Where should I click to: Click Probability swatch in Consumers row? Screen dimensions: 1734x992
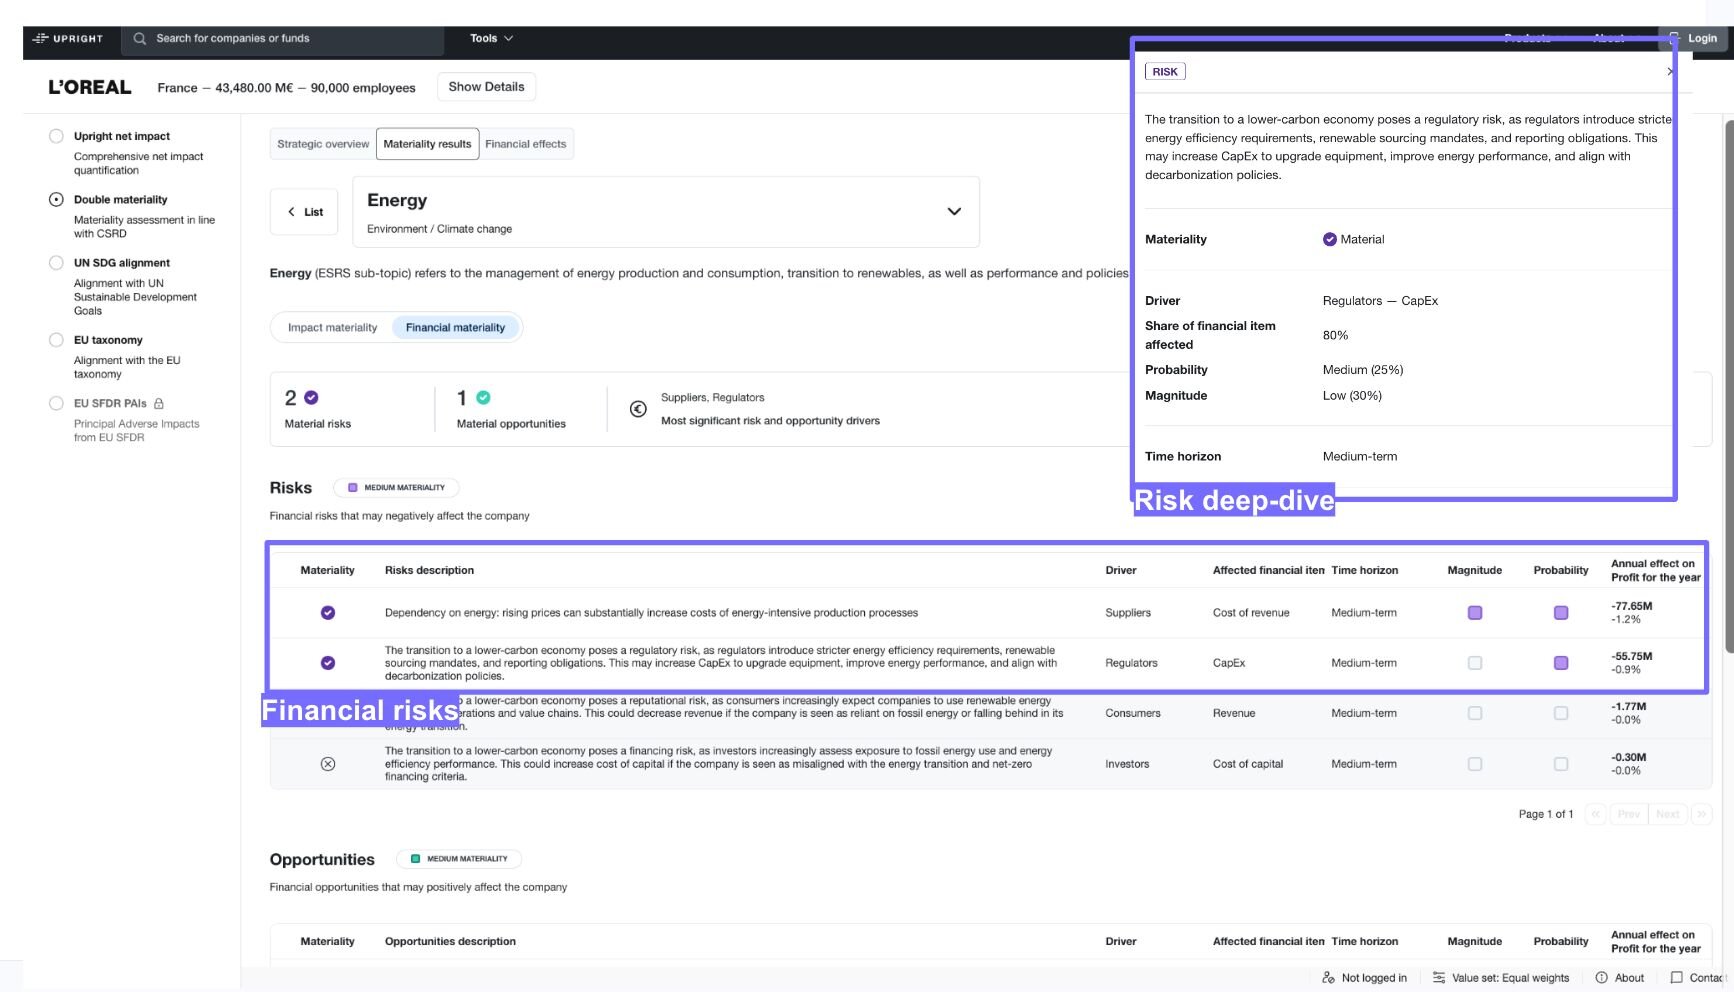point(1561,713)
